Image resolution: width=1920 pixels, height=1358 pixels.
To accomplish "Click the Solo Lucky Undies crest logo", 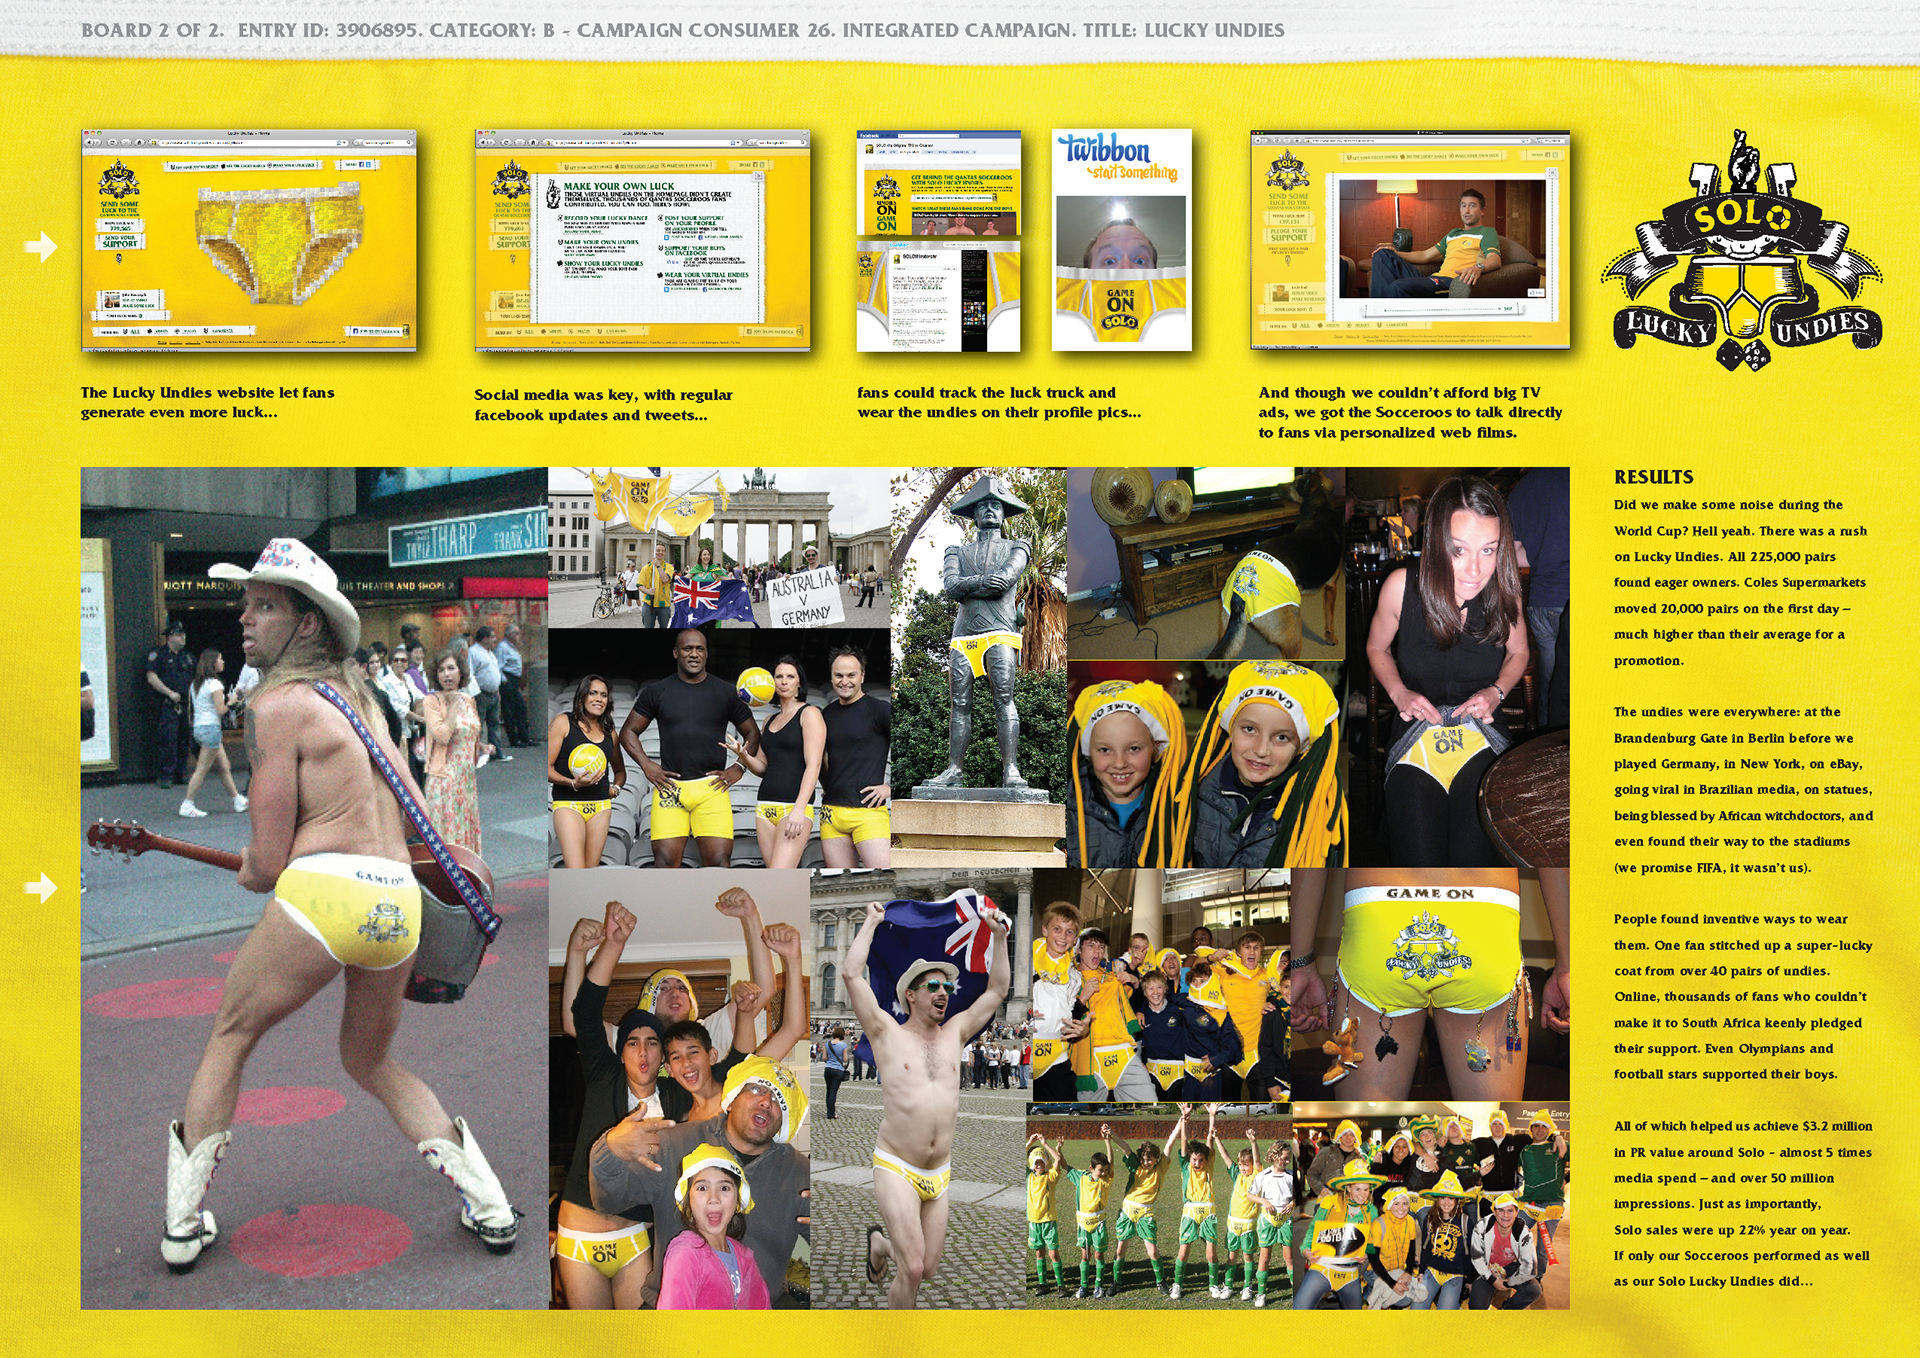I will point(1741,252).
